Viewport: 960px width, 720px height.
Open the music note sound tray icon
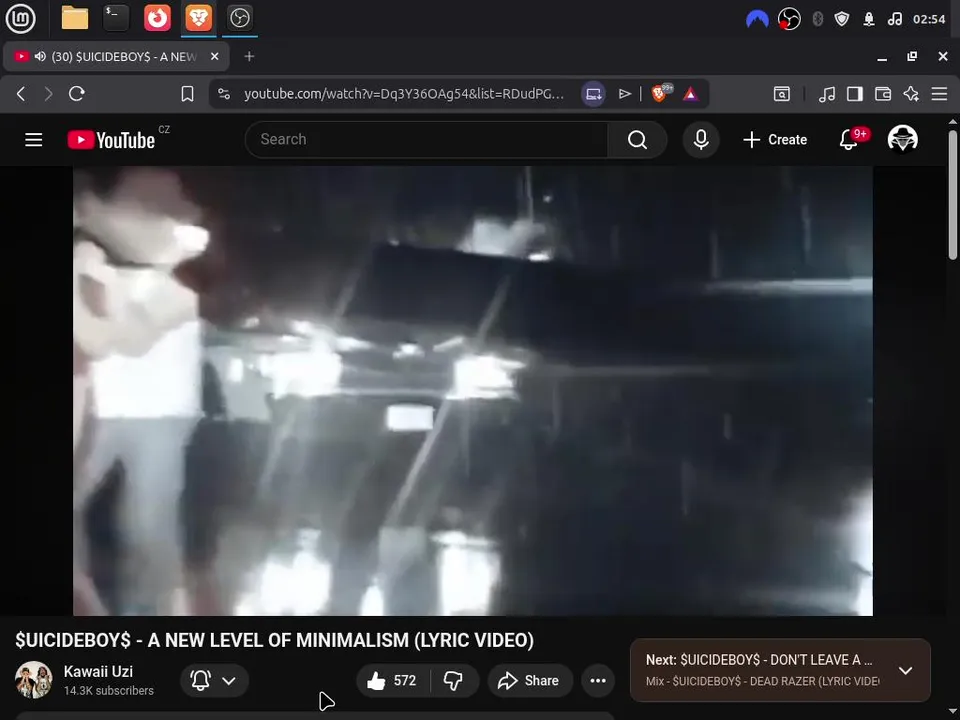pyautogui.click(x=894, y=19)
